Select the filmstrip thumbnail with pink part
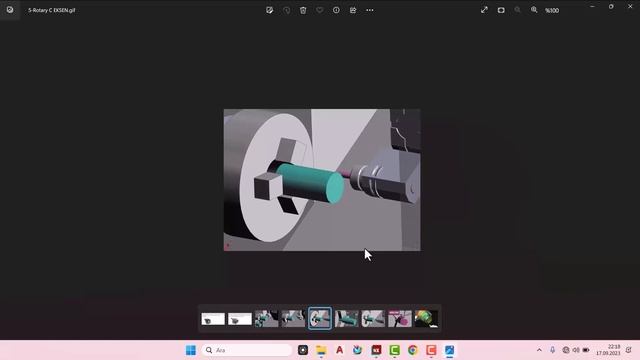The width and height of the screenshot is (640, 360). tap(400, 318)
